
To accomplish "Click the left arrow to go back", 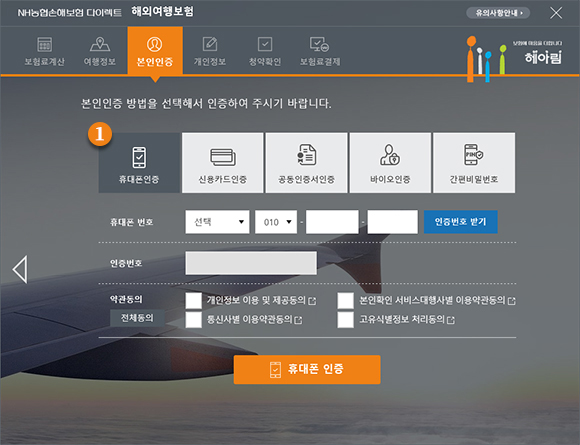I will 20,269.
